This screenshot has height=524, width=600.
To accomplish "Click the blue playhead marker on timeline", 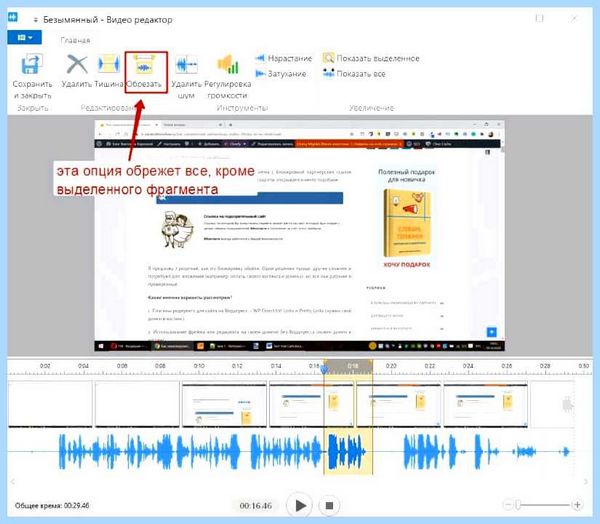I will tap(324, 369).
